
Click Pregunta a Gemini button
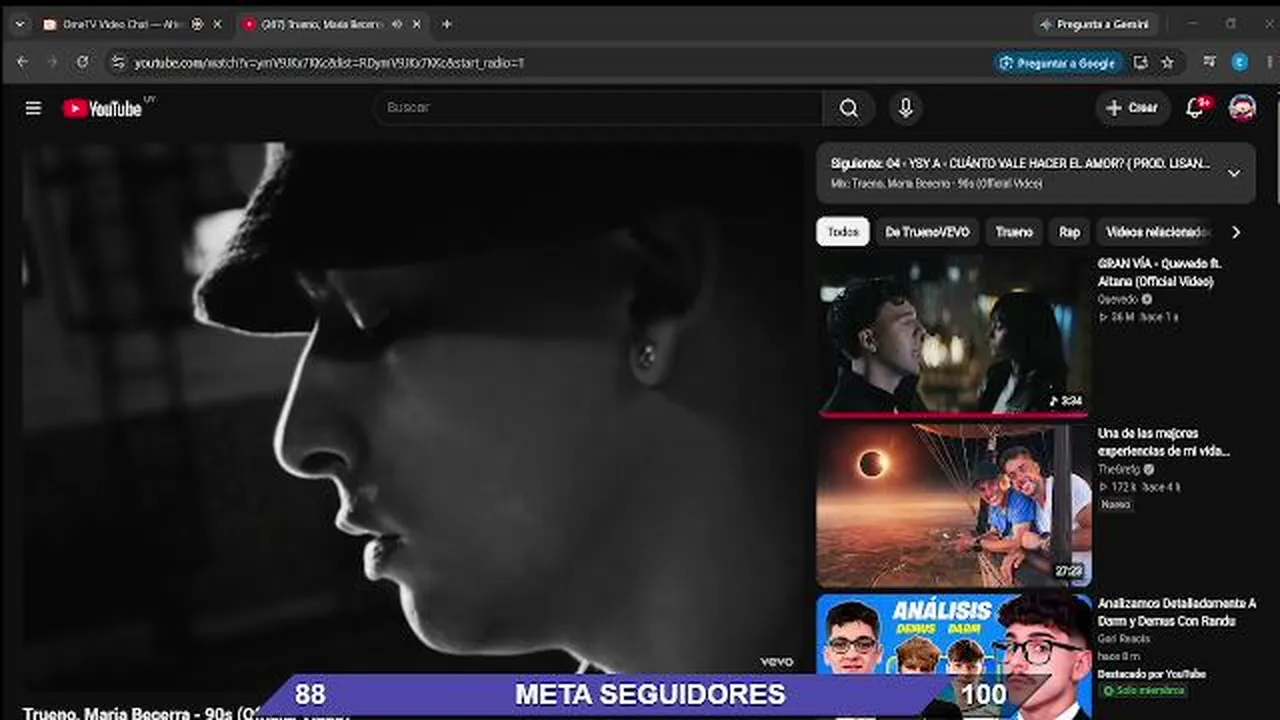(x=1096, y=24)
